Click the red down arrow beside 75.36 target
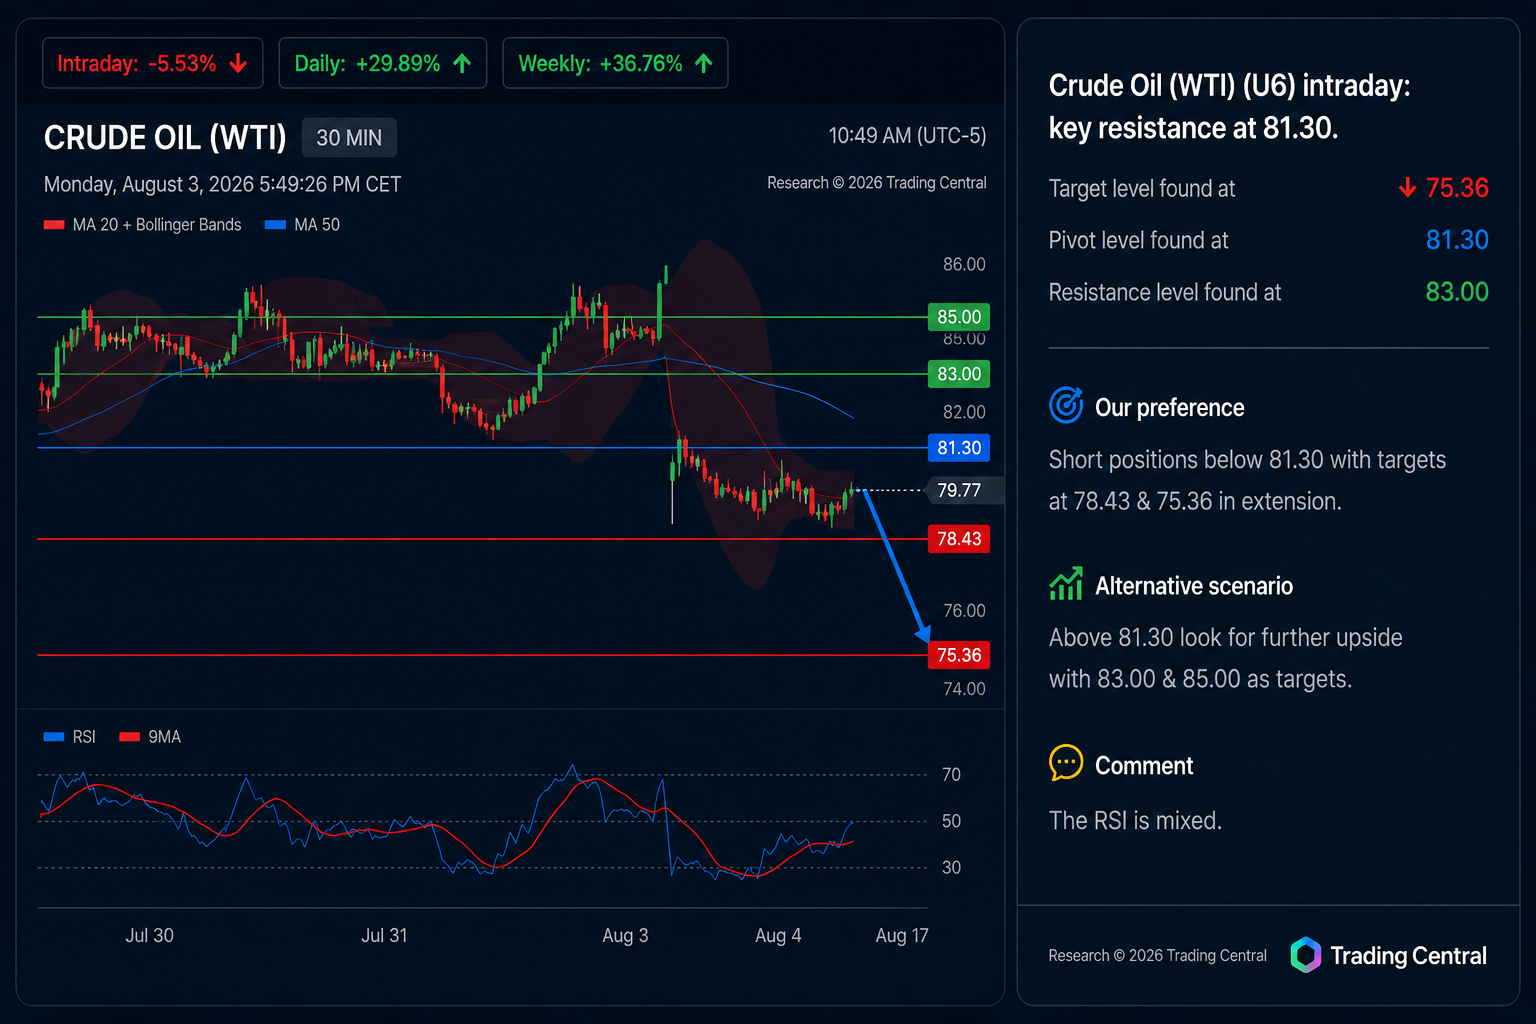Screen dimensions: 1536x1024 point(1407,187)
